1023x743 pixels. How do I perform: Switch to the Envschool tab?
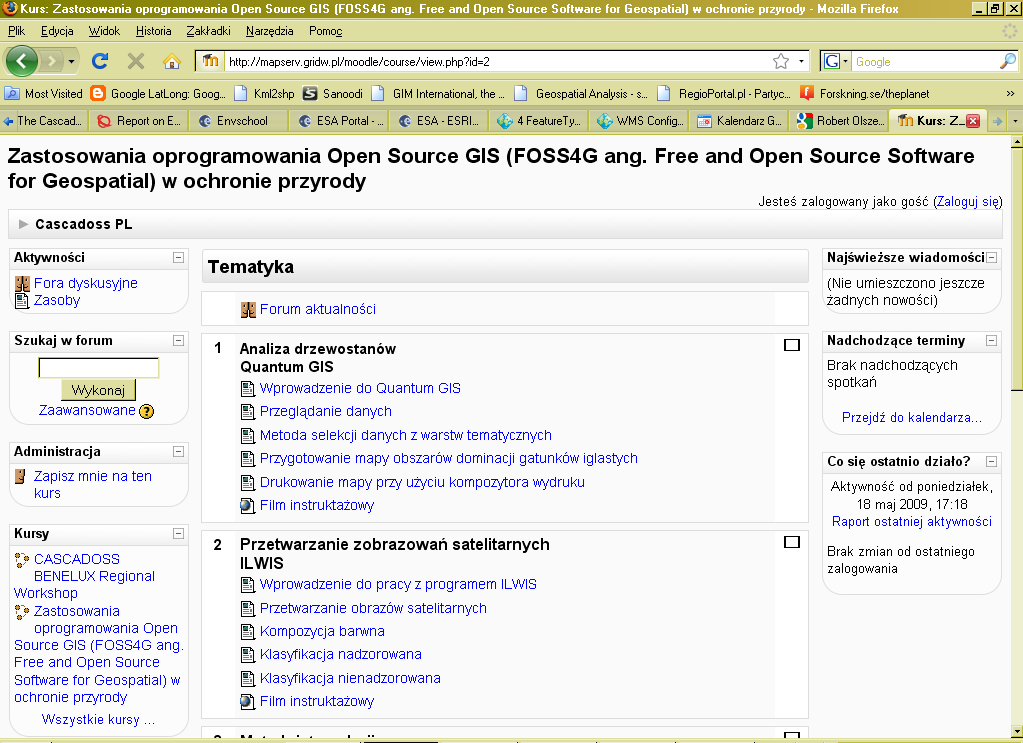pos(237,121)
